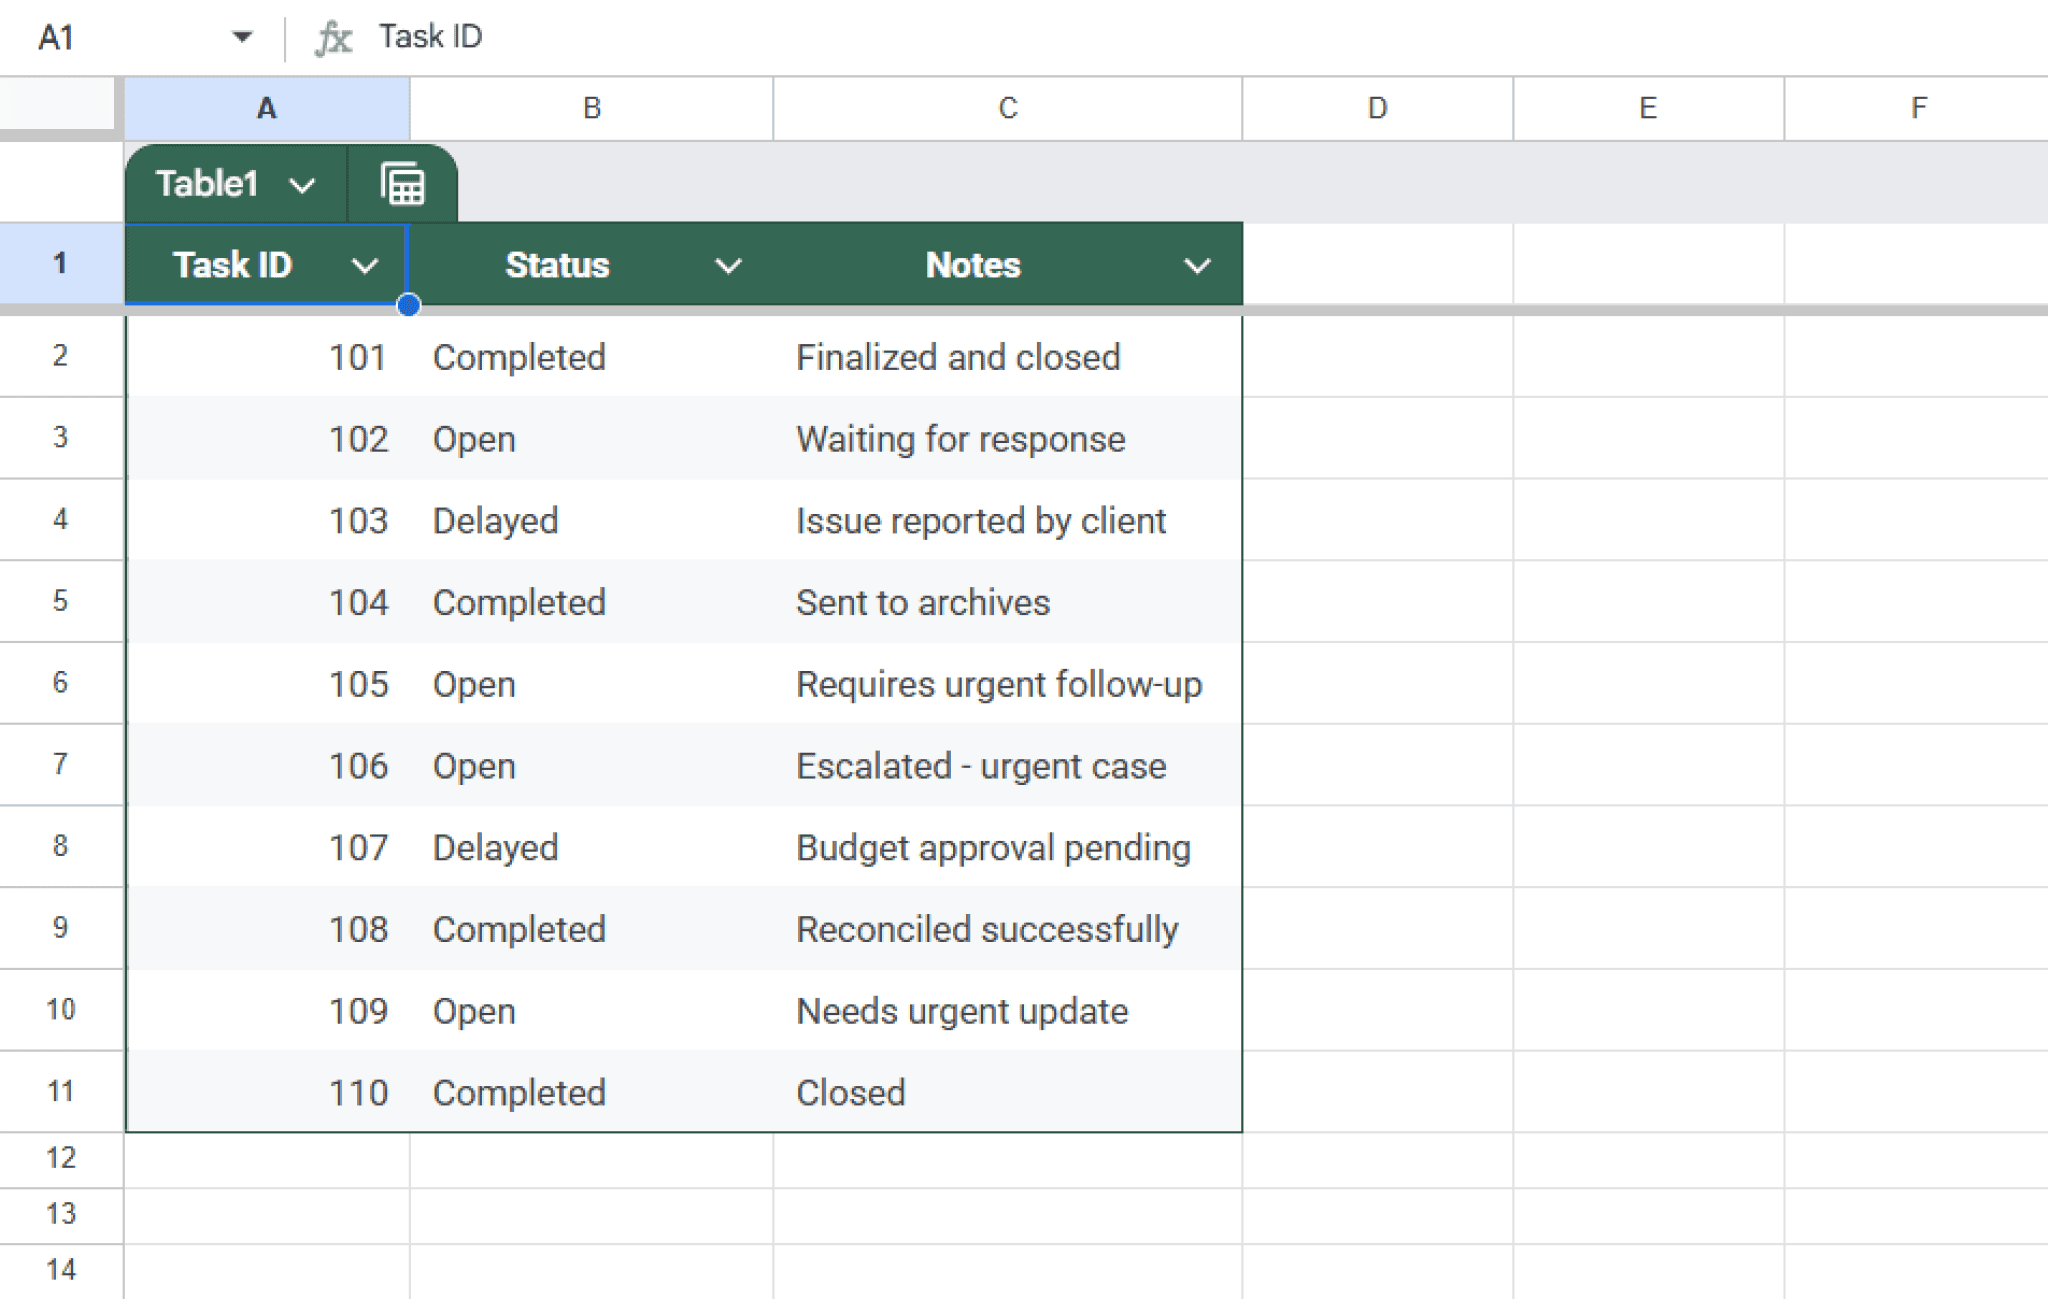Click the Name box dropdown arrow
The width and height of the screenshot is (2048, 1299).
[x=243, y=36]
